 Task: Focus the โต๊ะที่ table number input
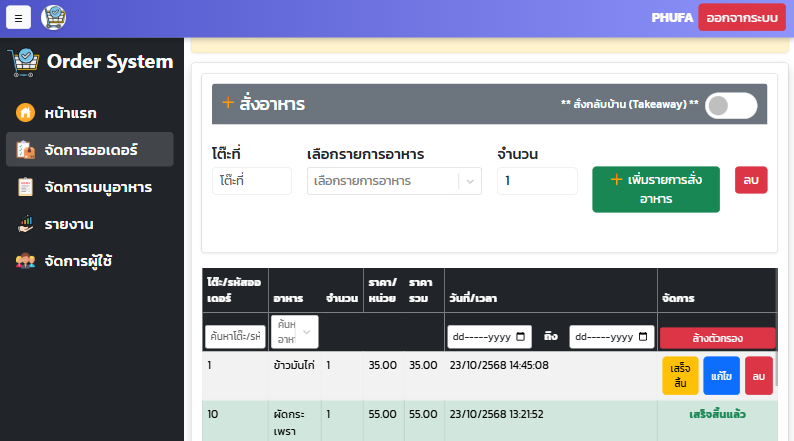point(251,181)
